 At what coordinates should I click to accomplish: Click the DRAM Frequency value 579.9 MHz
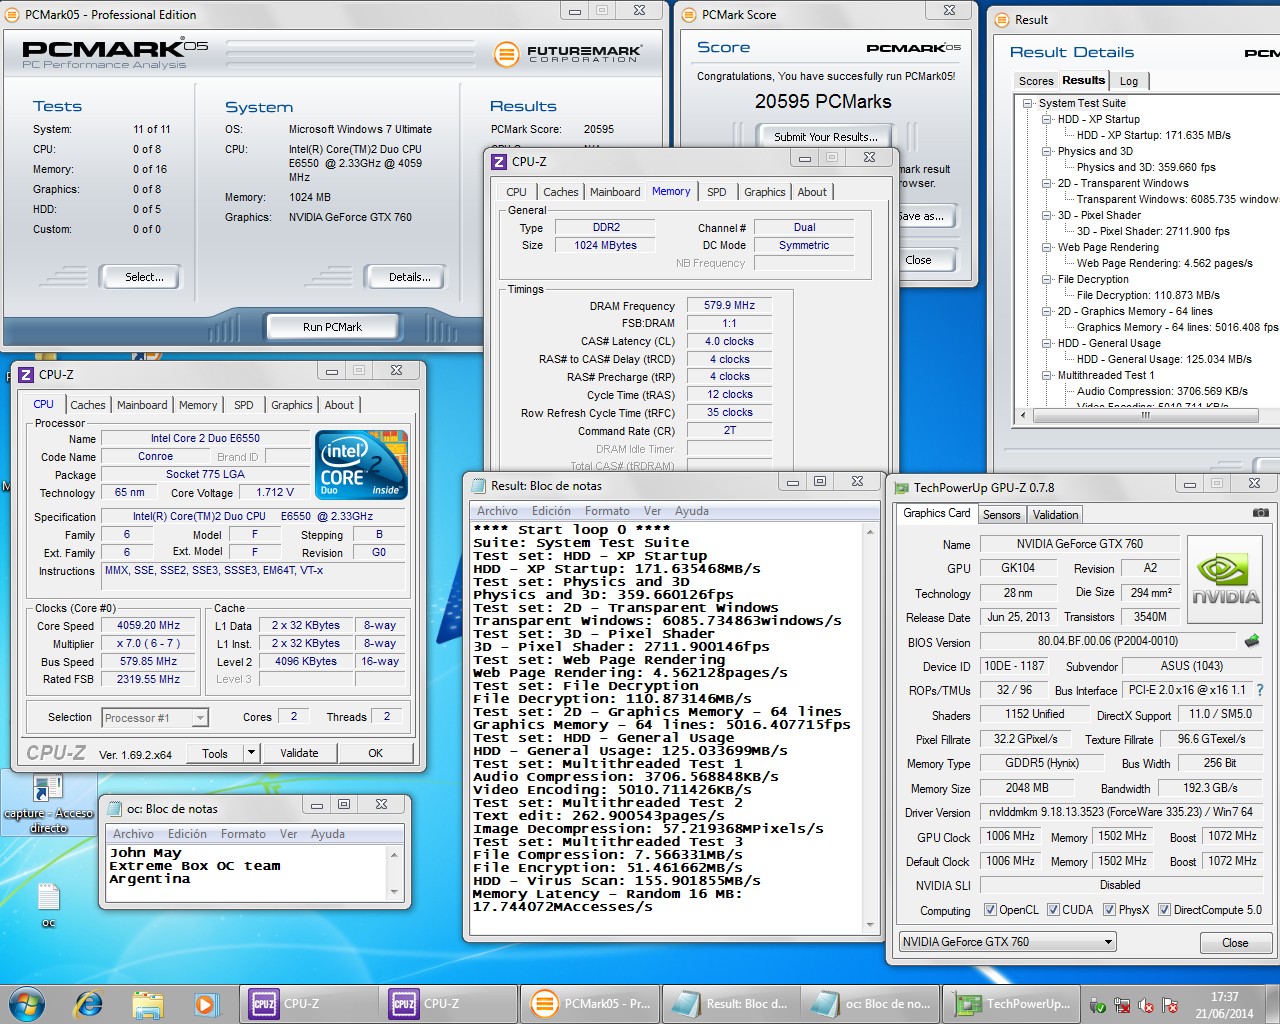click(730, 305)
